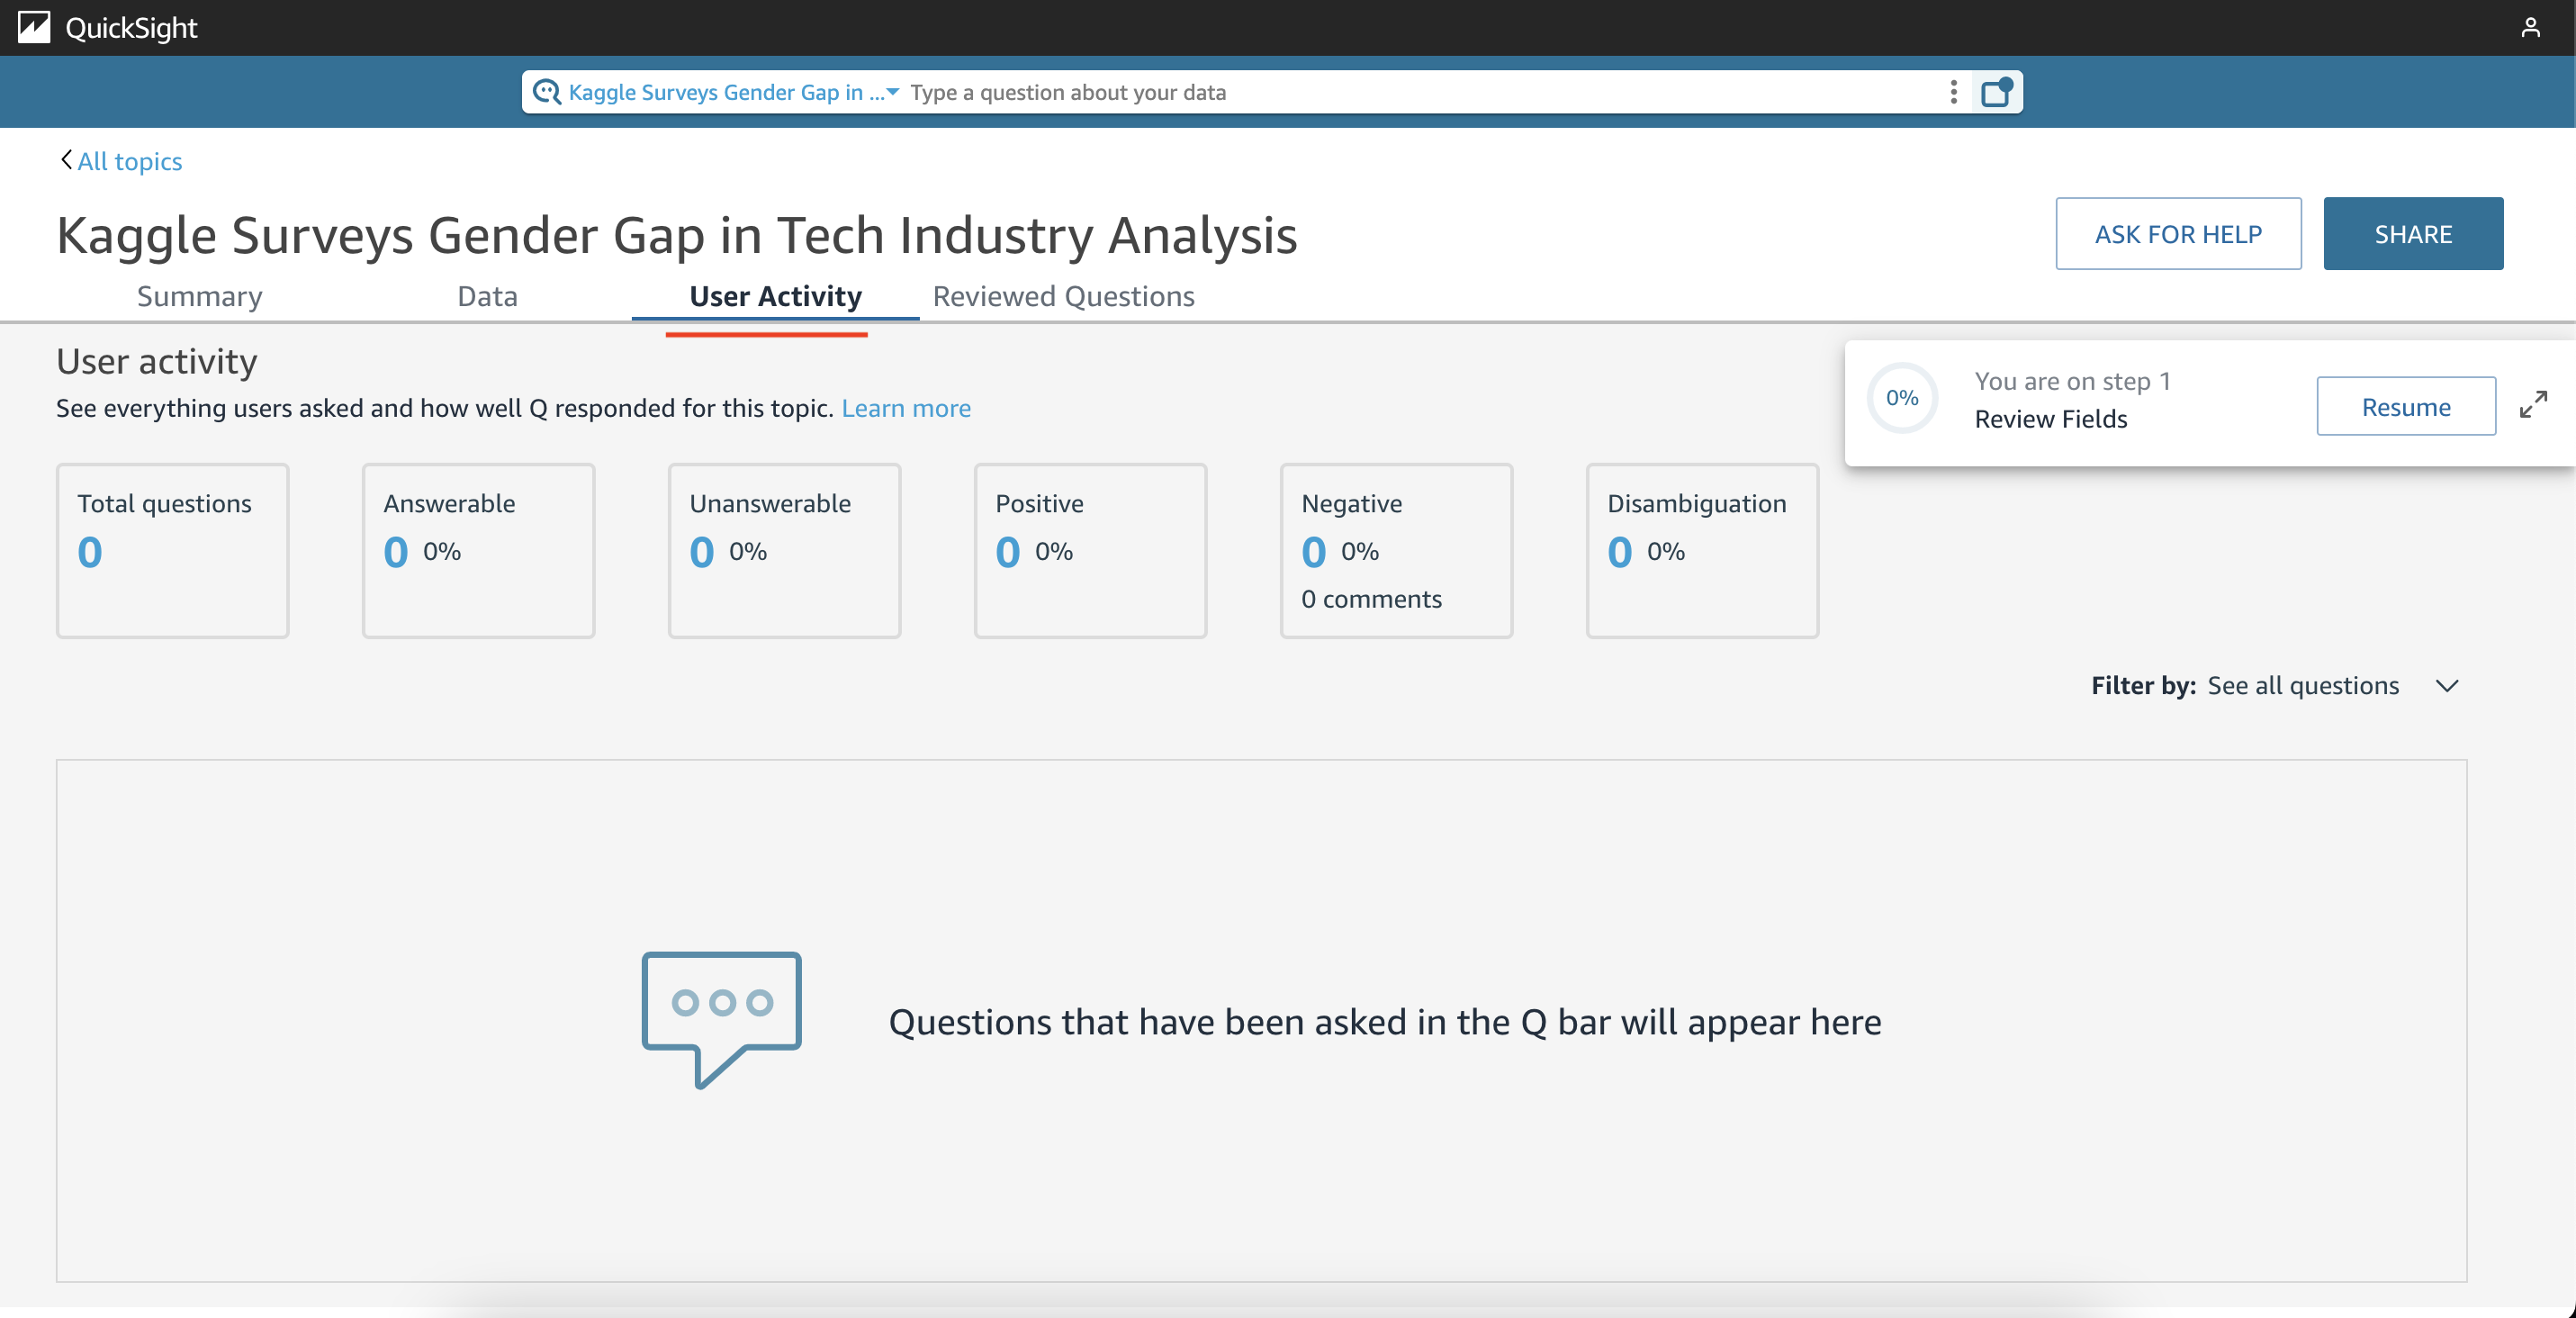Select the Unanswerable metric card
Viewport: 2576px width, 1318px height.
(x=784, y=550)
